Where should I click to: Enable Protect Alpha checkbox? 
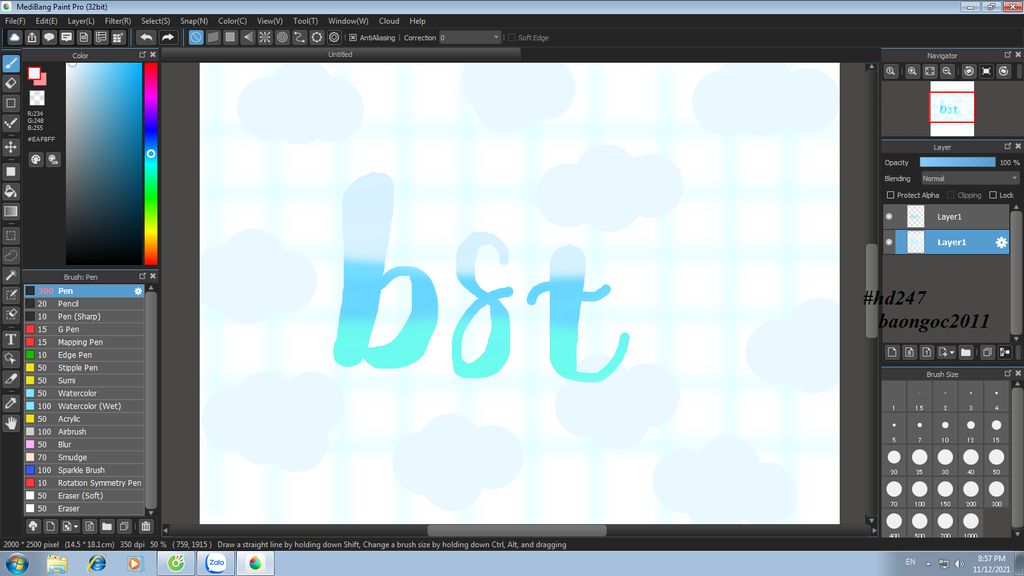pyautogui.click(x=890, y=195)
